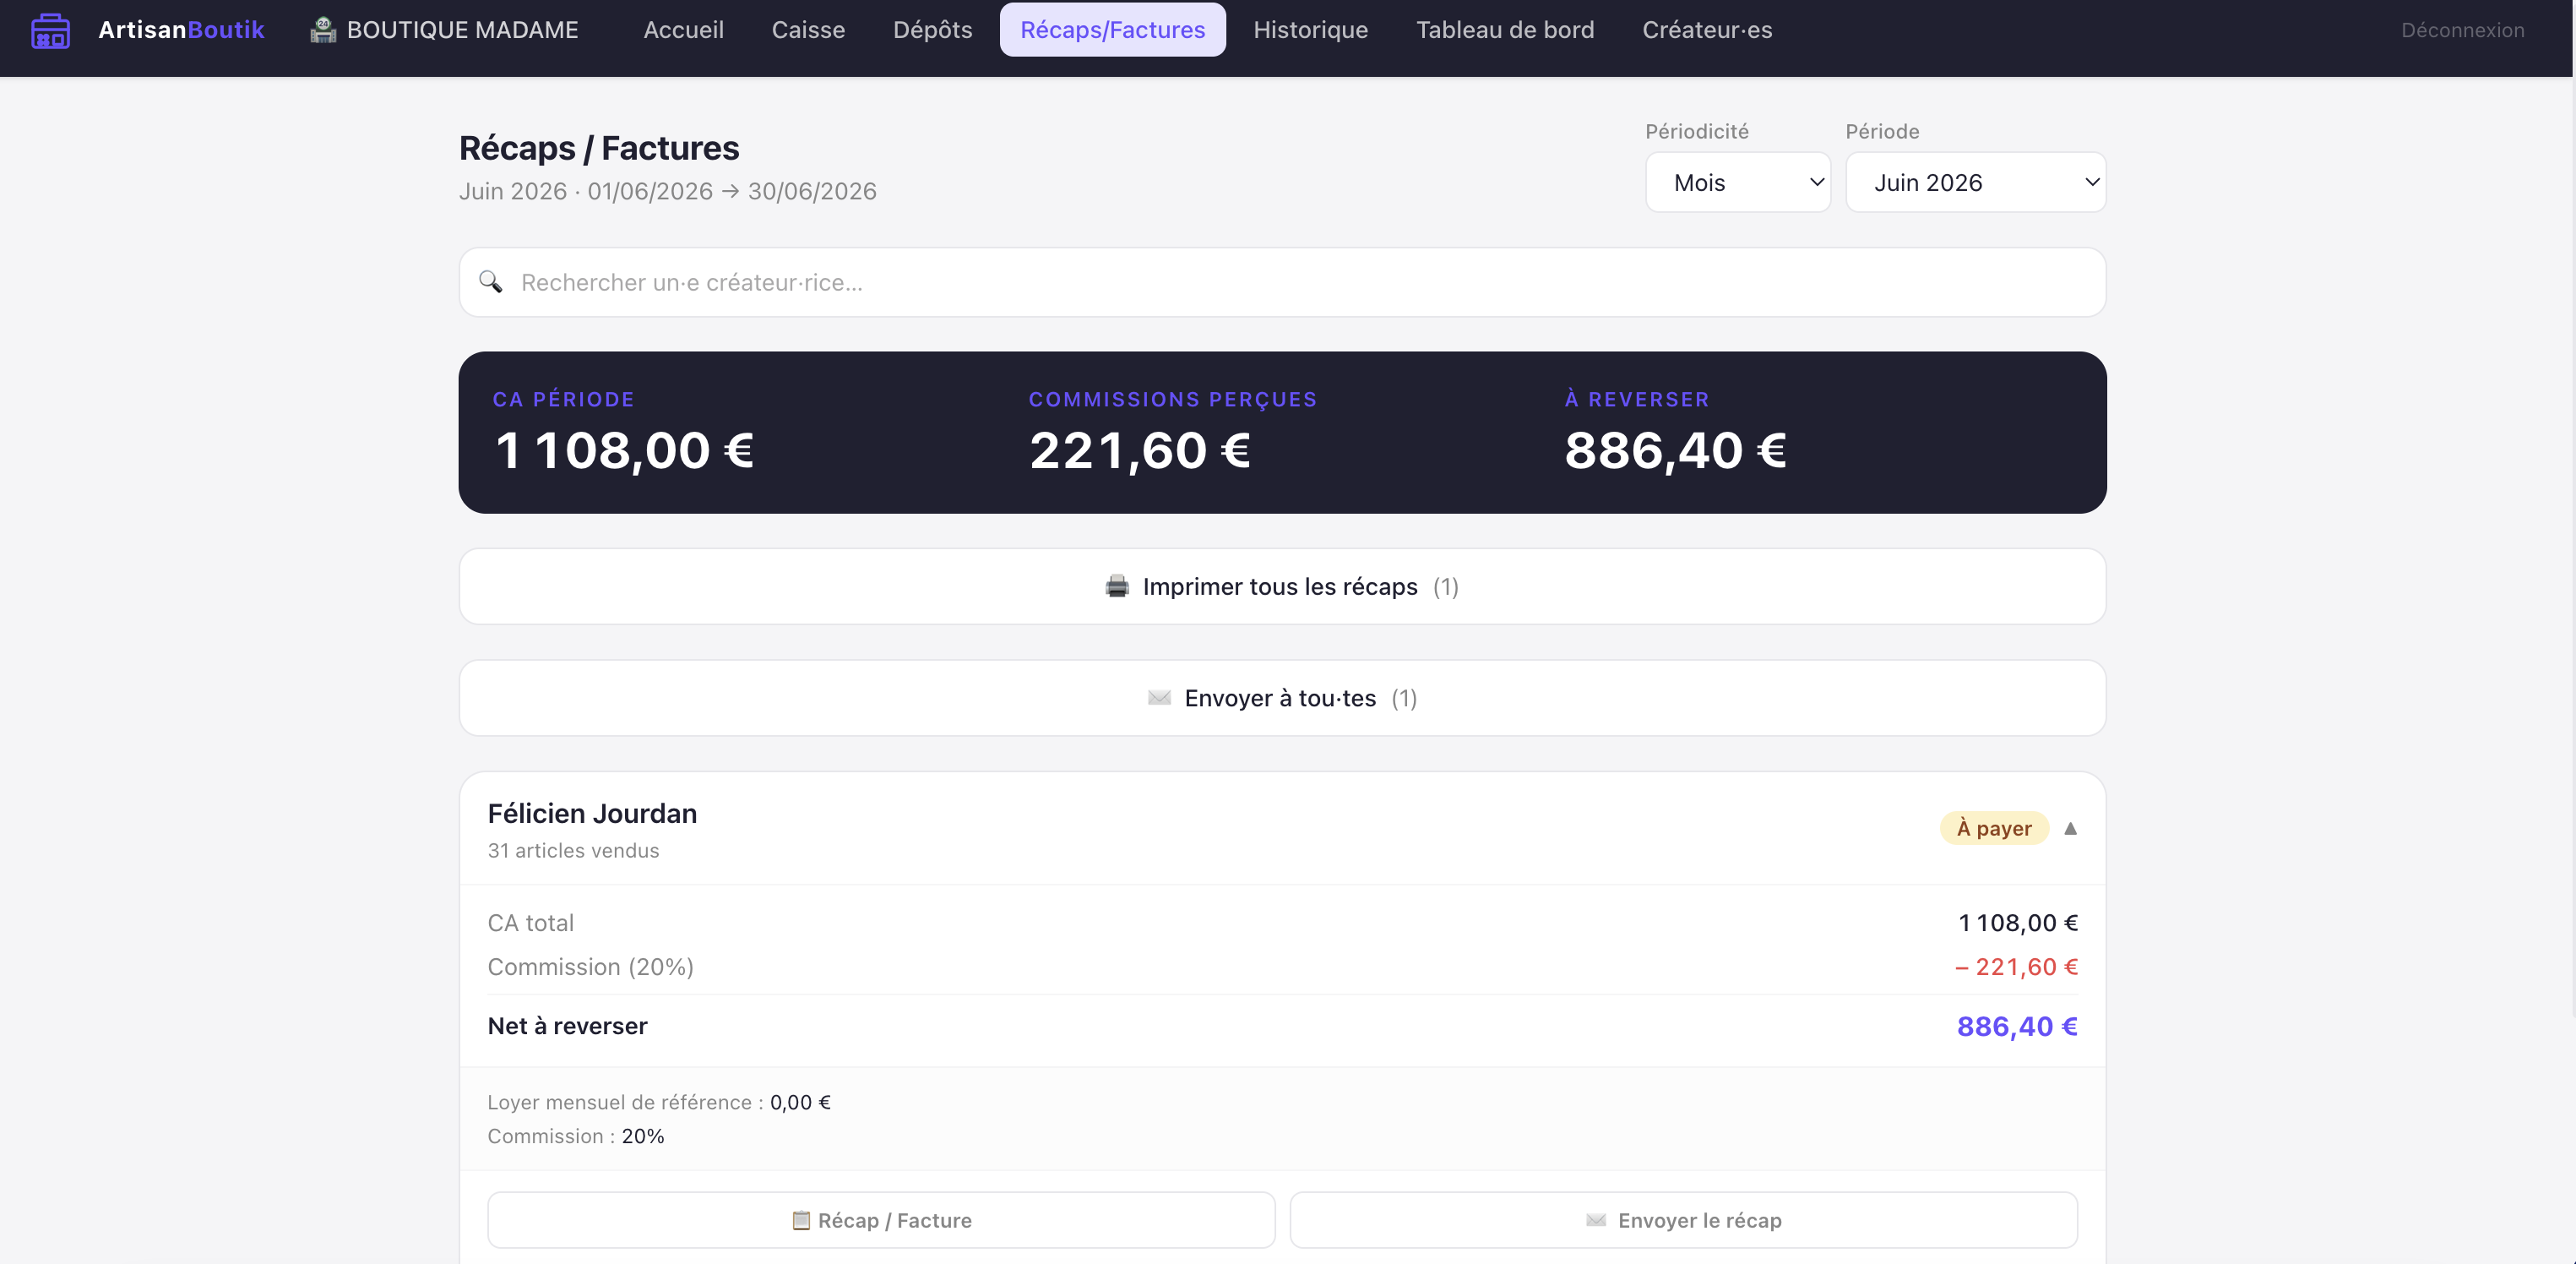
Task: Click the boutique emoji icon beside BOUTIQUE MADAME
Action: pos(323,30)
